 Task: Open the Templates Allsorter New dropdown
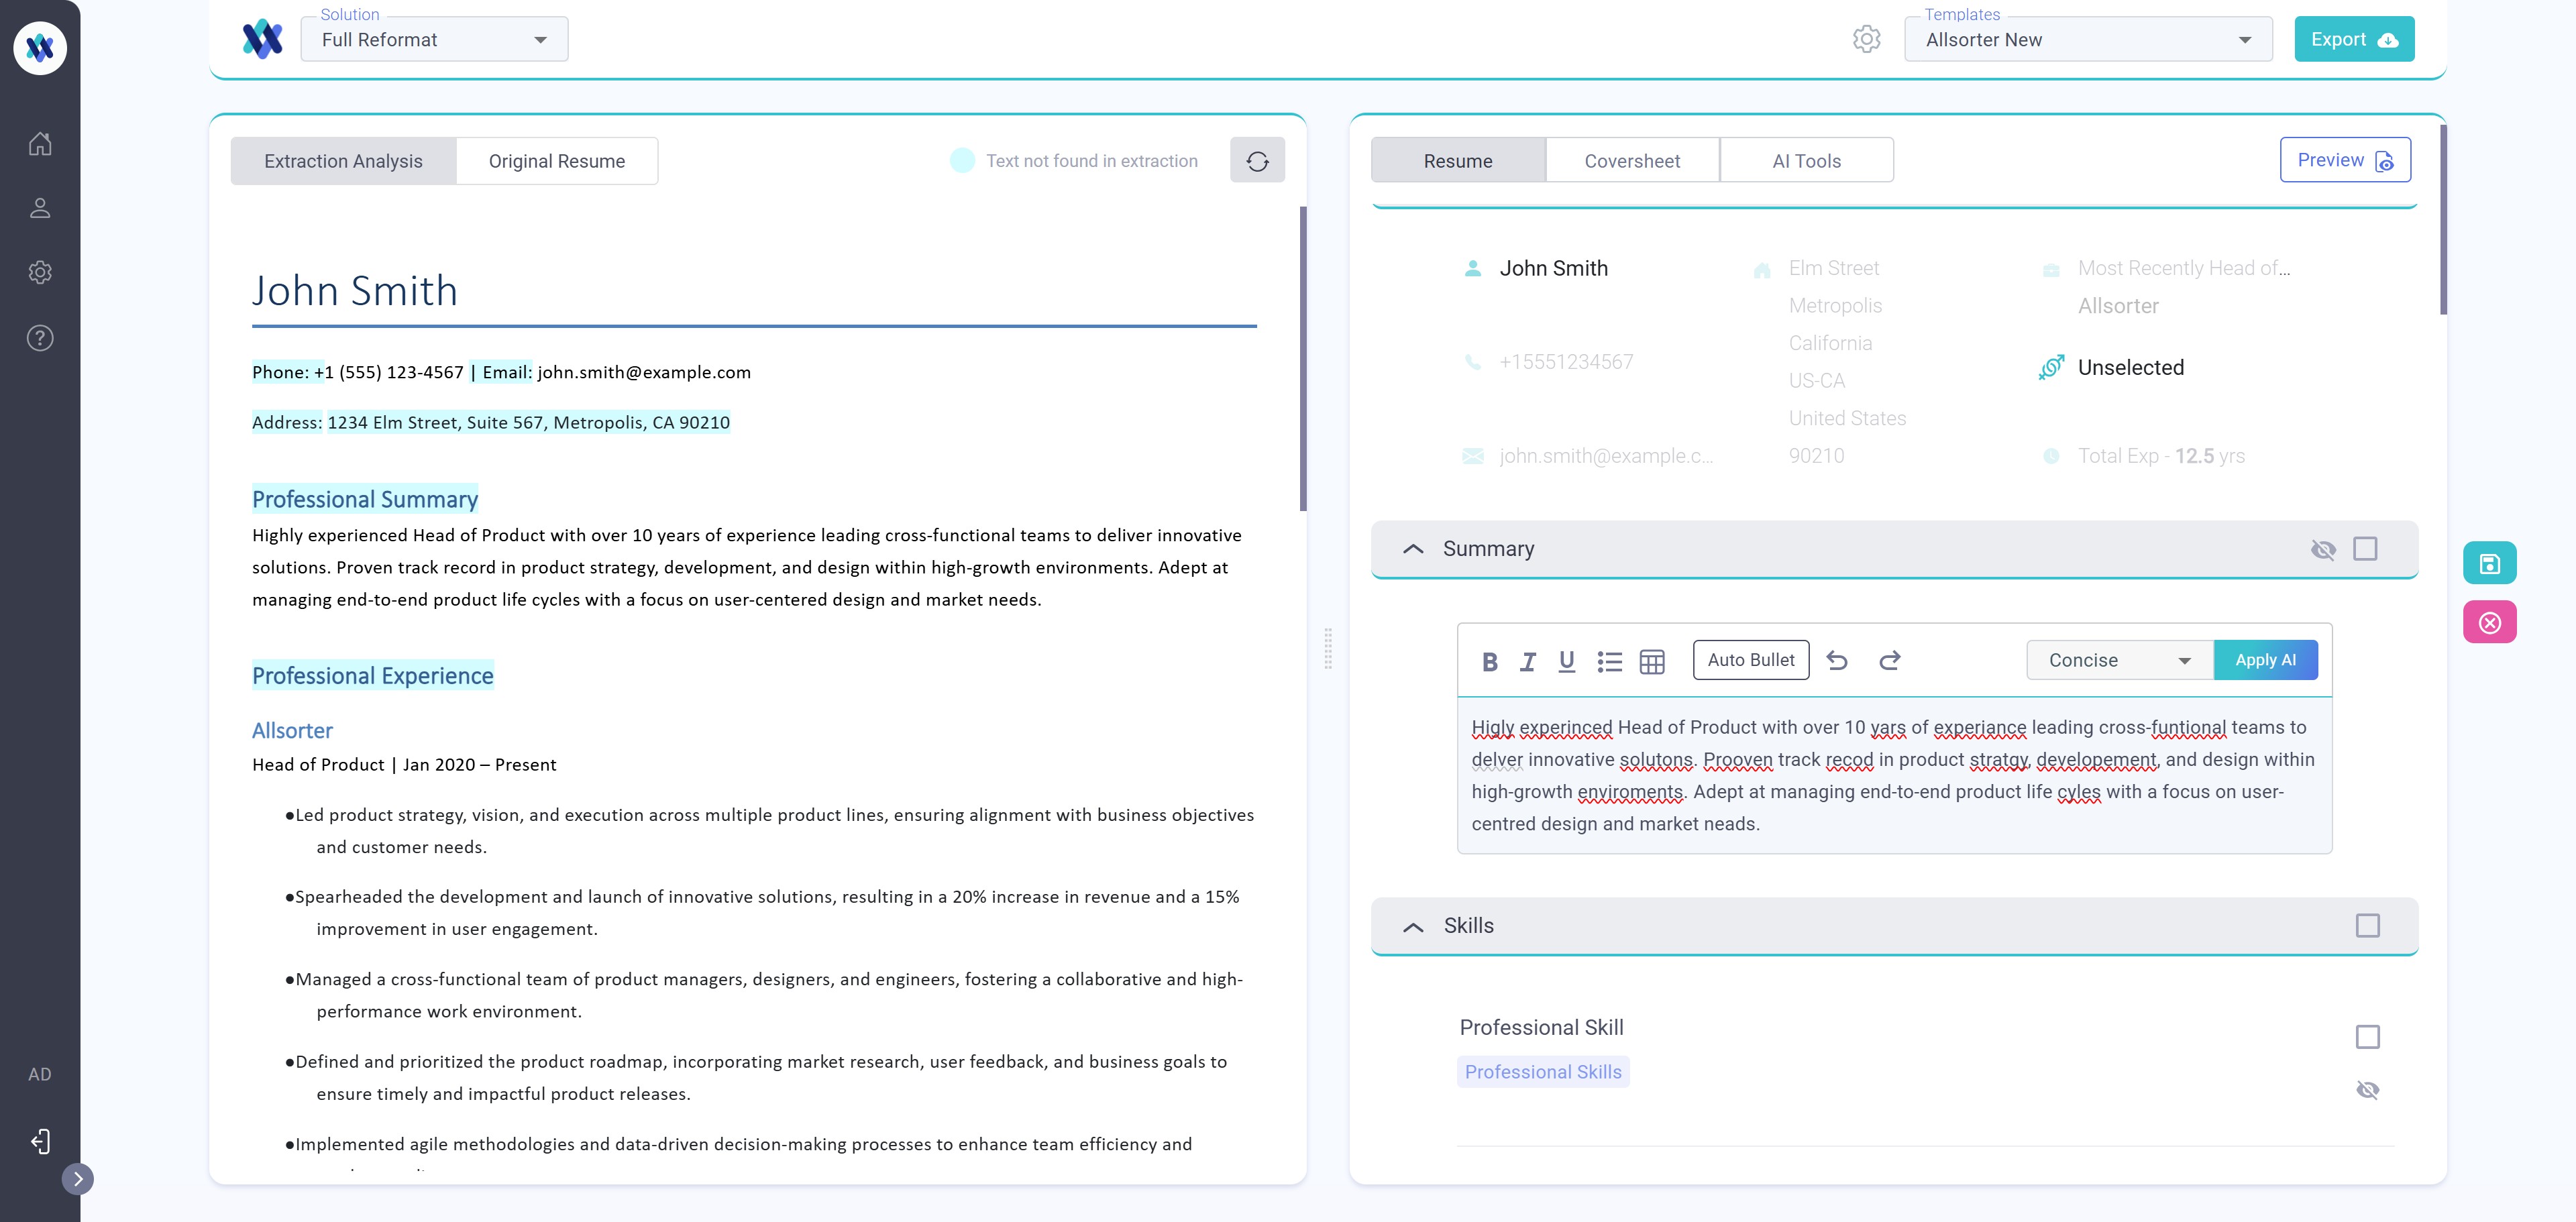click(2087, 40)
